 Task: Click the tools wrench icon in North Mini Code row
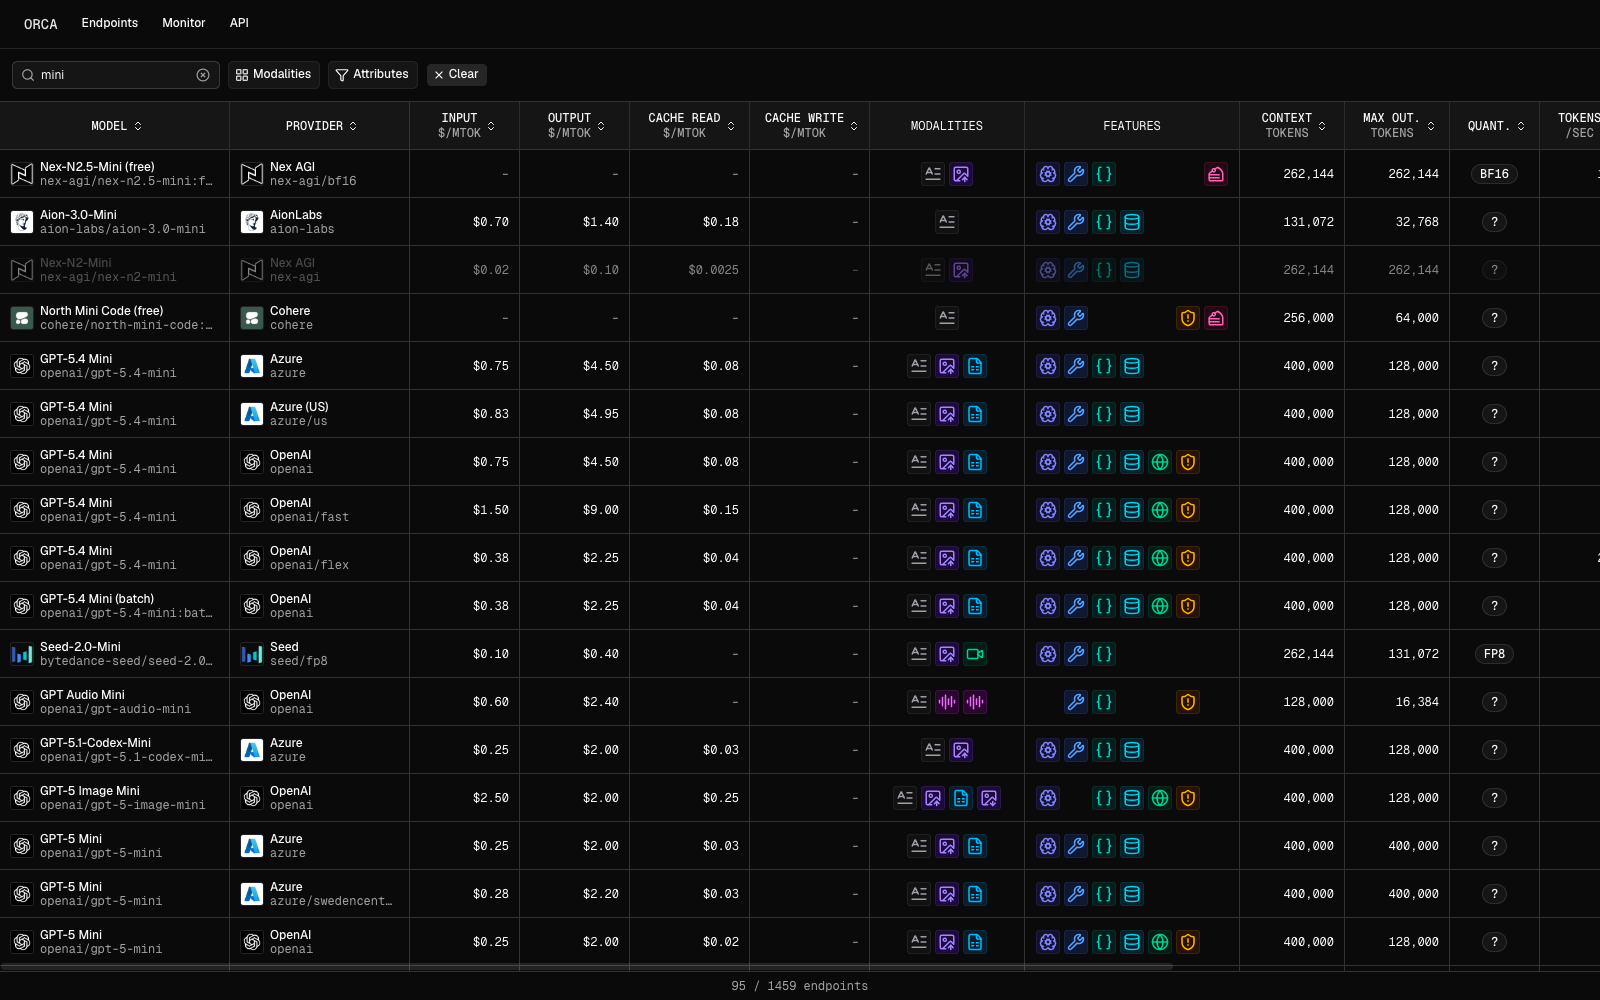[1076, 318]
